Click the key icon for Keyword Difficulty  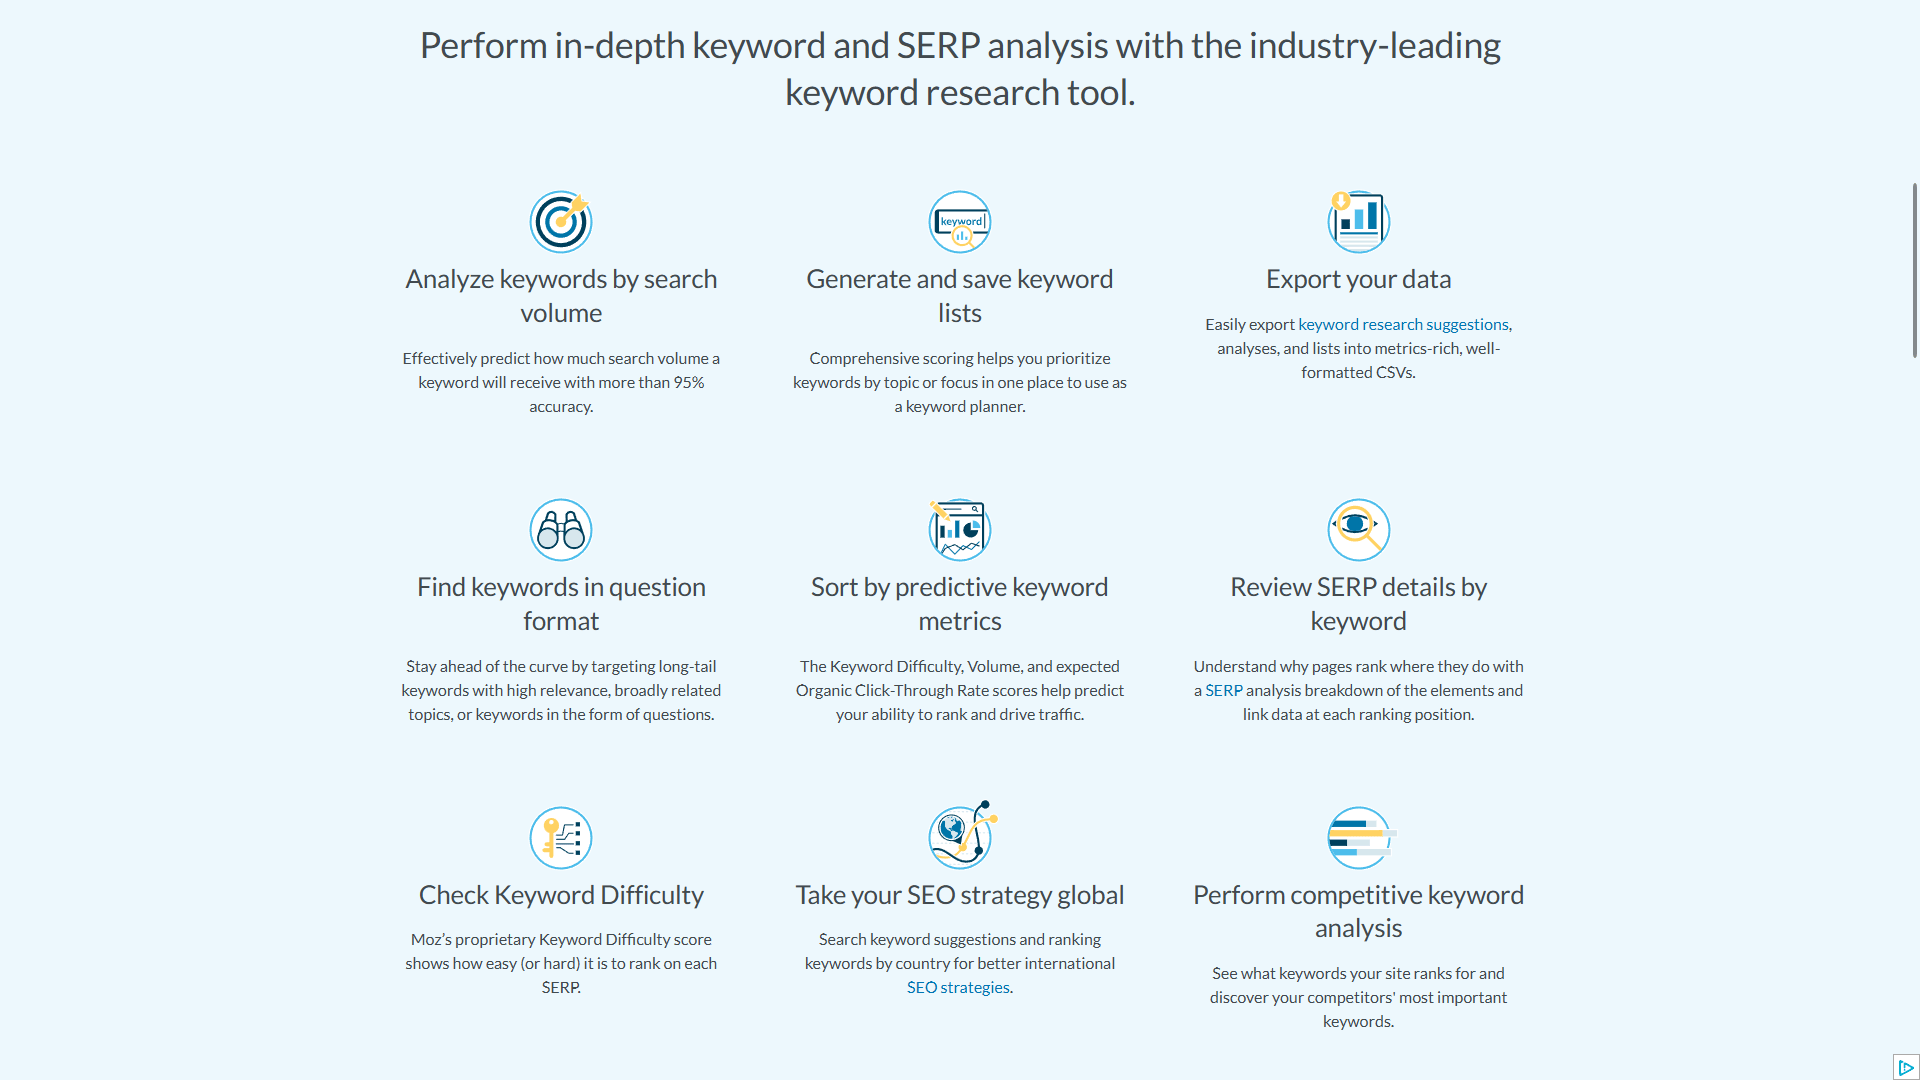tap(561, 838)
